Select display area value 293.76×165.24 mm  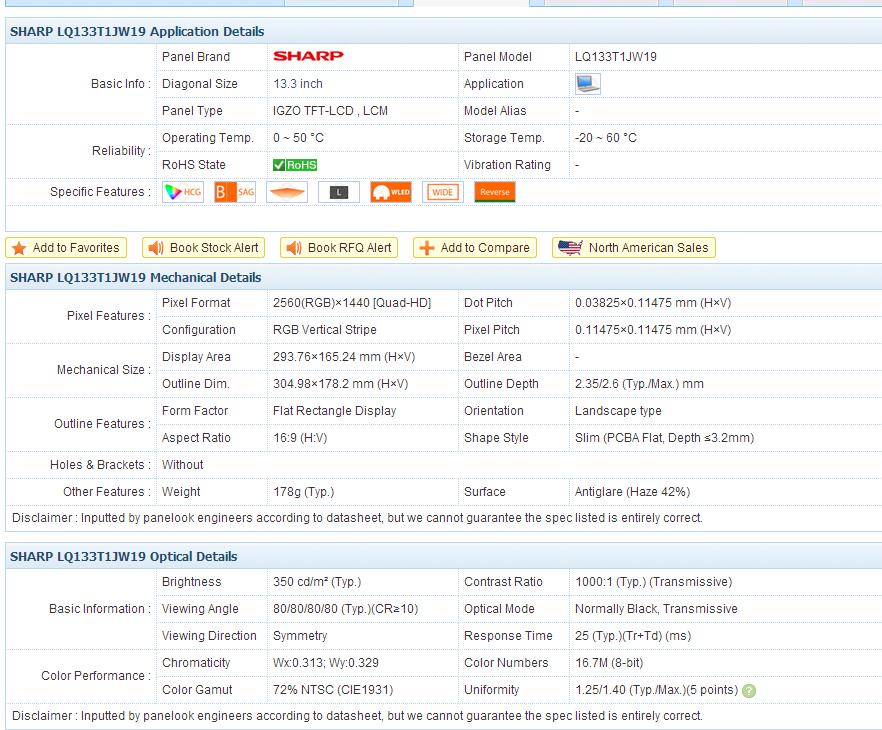click(344, 357)
